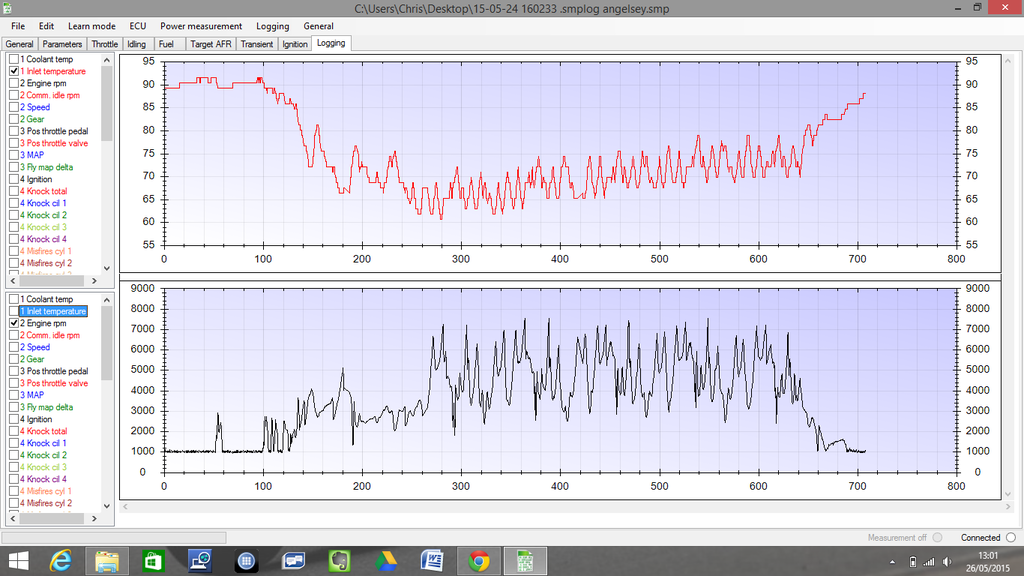
Task: Switch to the Ignition tab
Action: point(295,44)
